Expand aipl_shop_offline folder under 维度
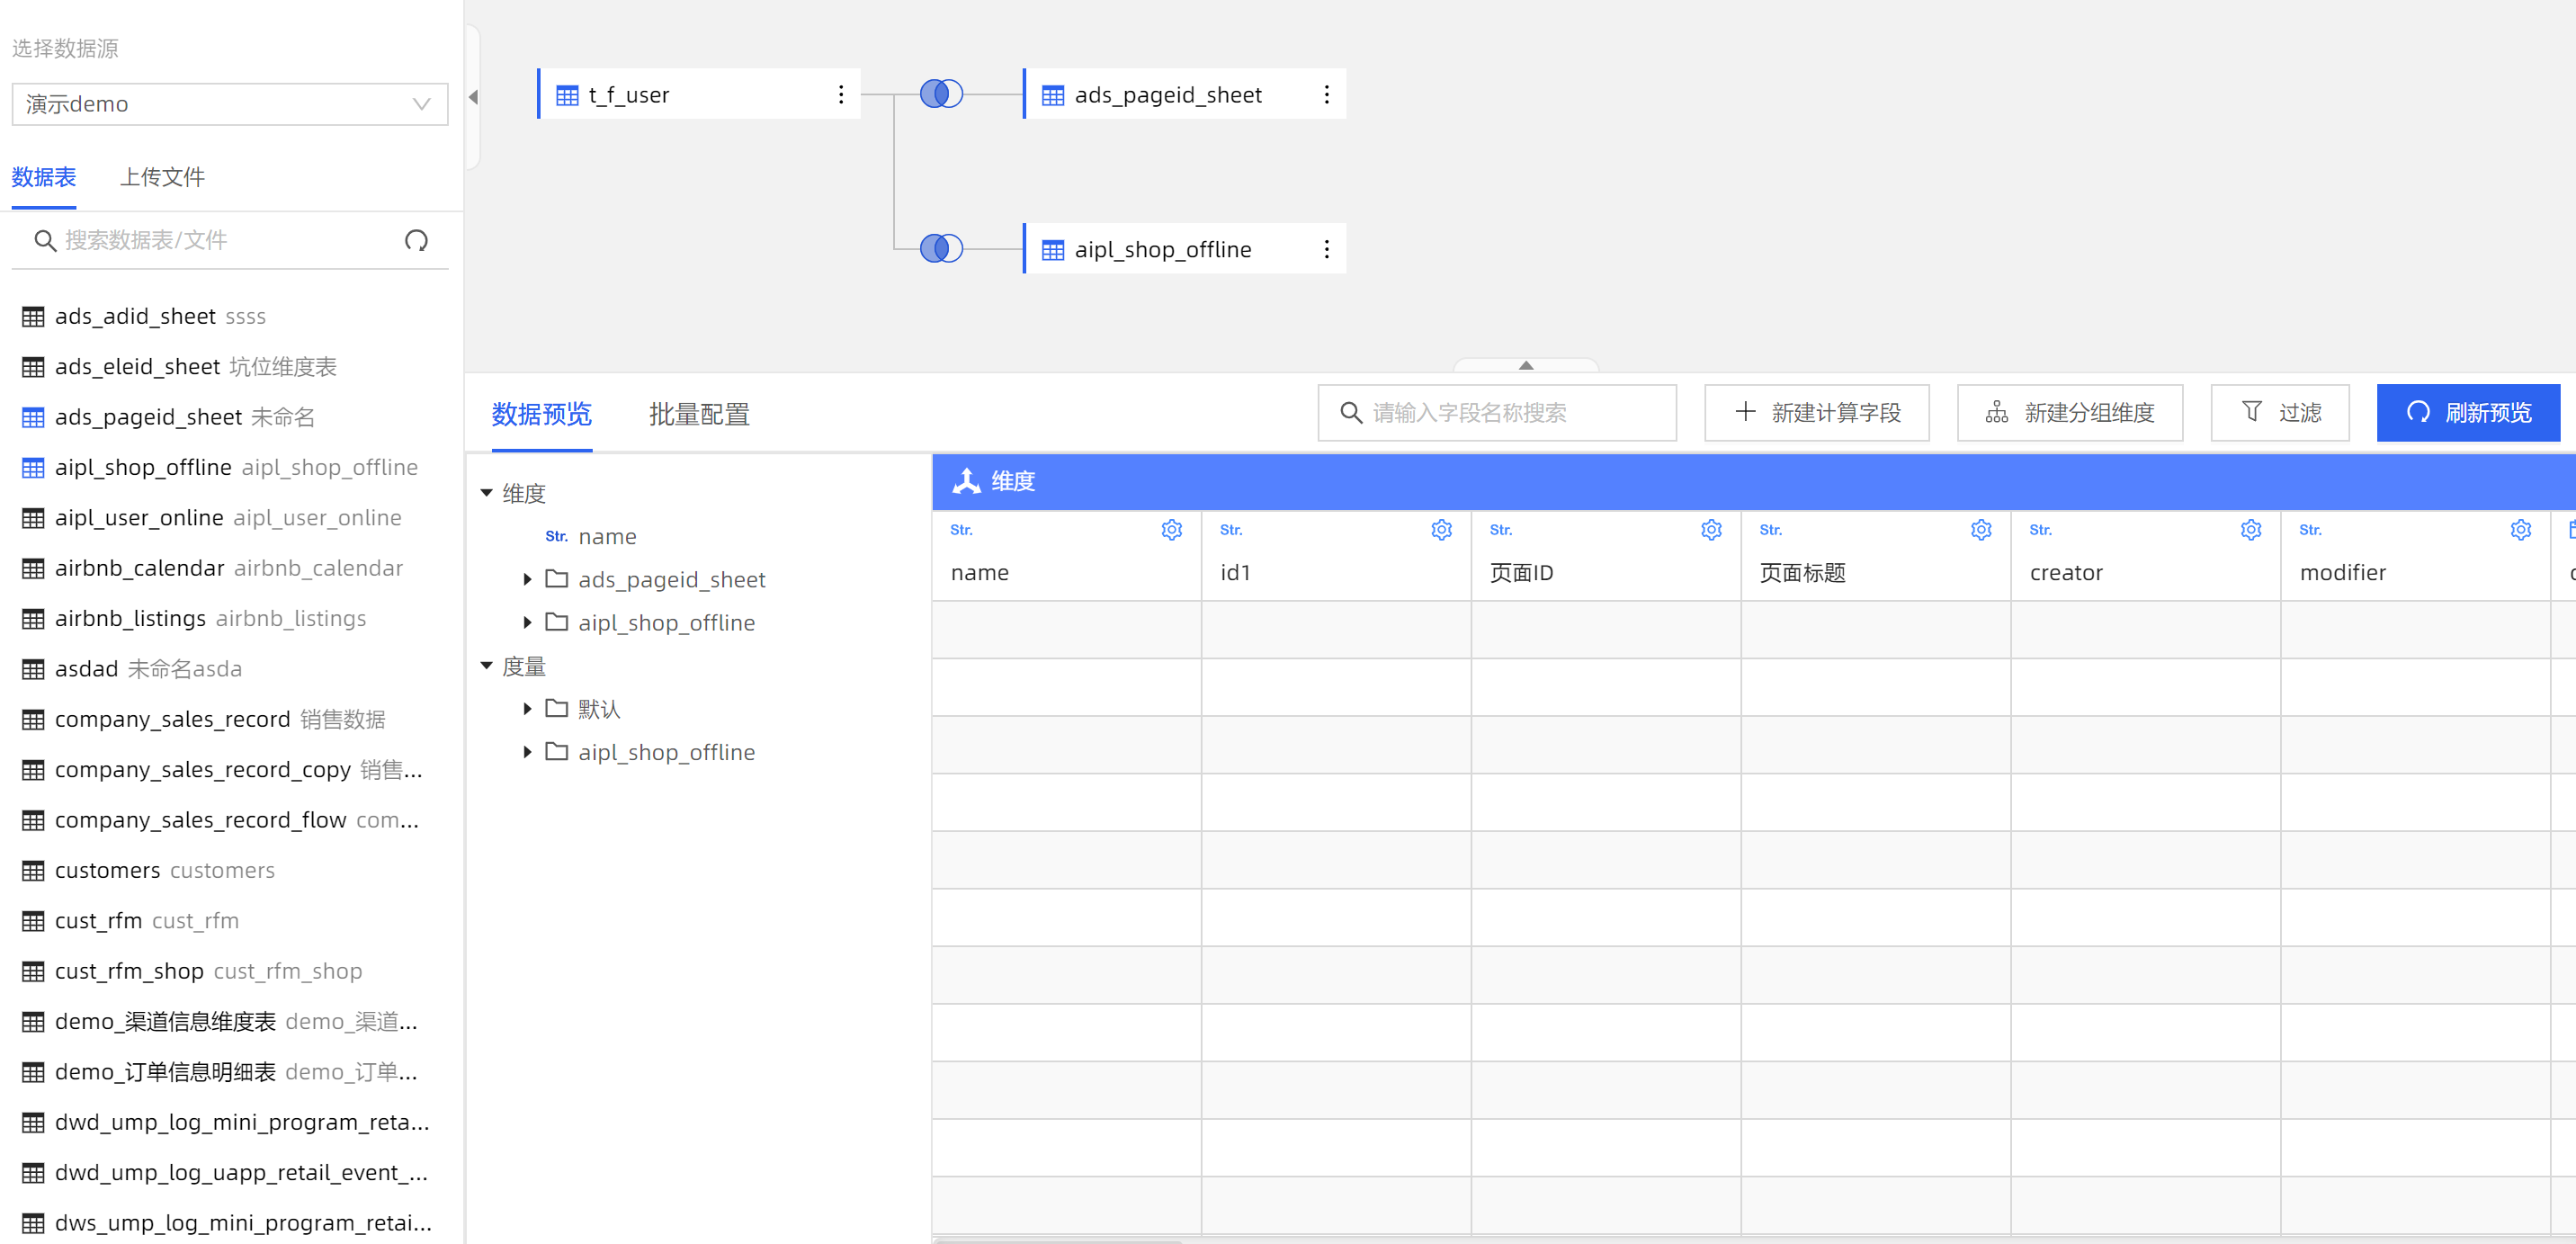 click(x=527, y=622)
